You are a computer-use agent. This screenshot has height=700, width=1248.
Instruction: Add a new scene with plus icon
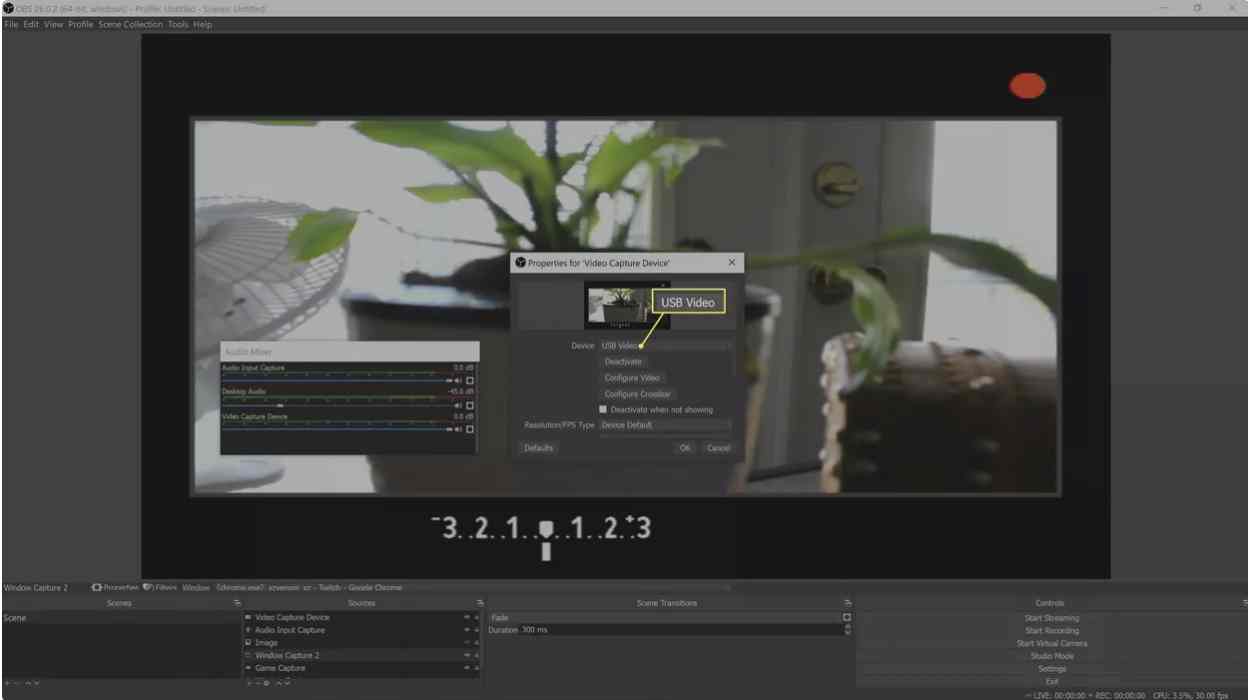coord(7,683)
